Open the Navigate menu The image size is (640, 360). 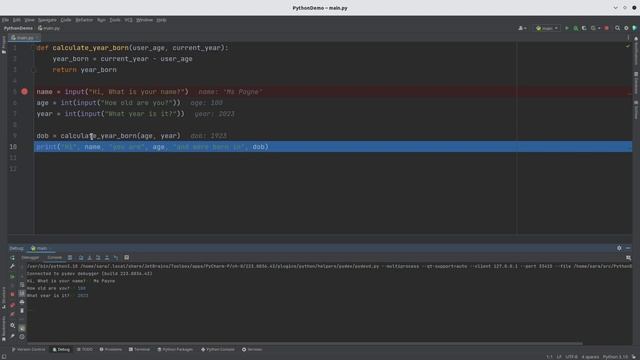47,20
